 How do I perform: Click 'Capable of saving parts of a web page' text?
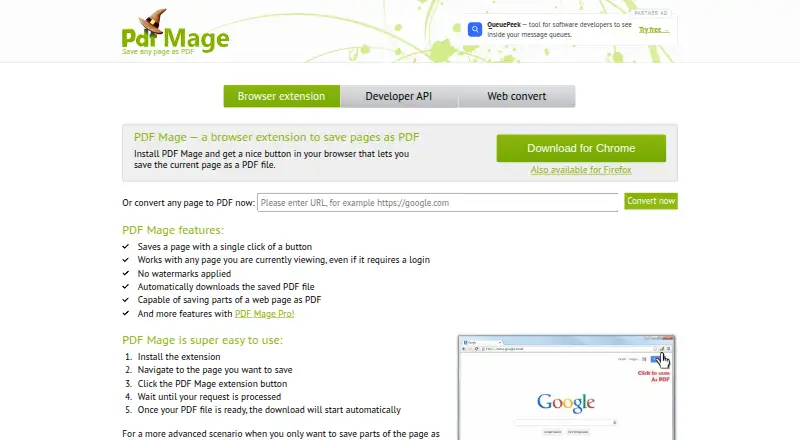coord(229,300)
